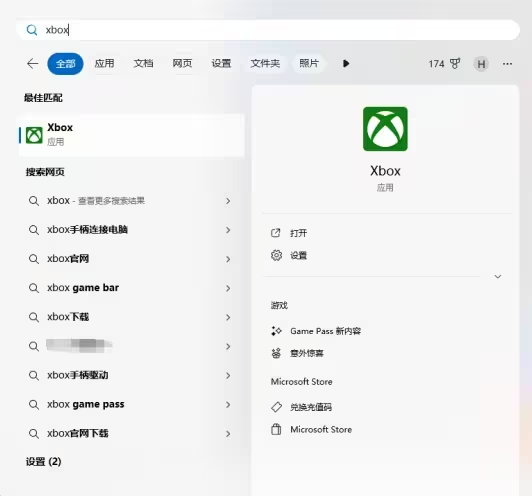
Task: Open the 174 rewards points trophy
Action: pos(444,64)
